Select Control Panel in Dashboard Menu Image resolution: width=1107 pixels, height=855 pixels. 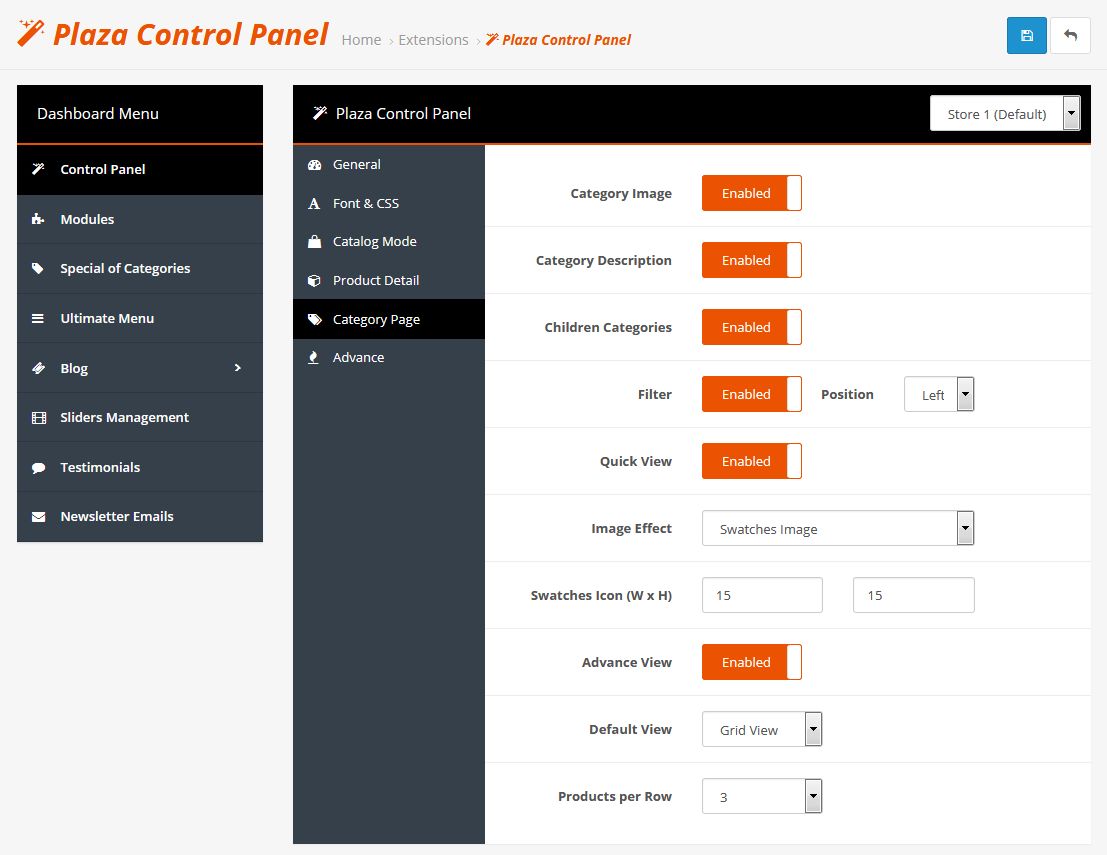click(140, 169)
